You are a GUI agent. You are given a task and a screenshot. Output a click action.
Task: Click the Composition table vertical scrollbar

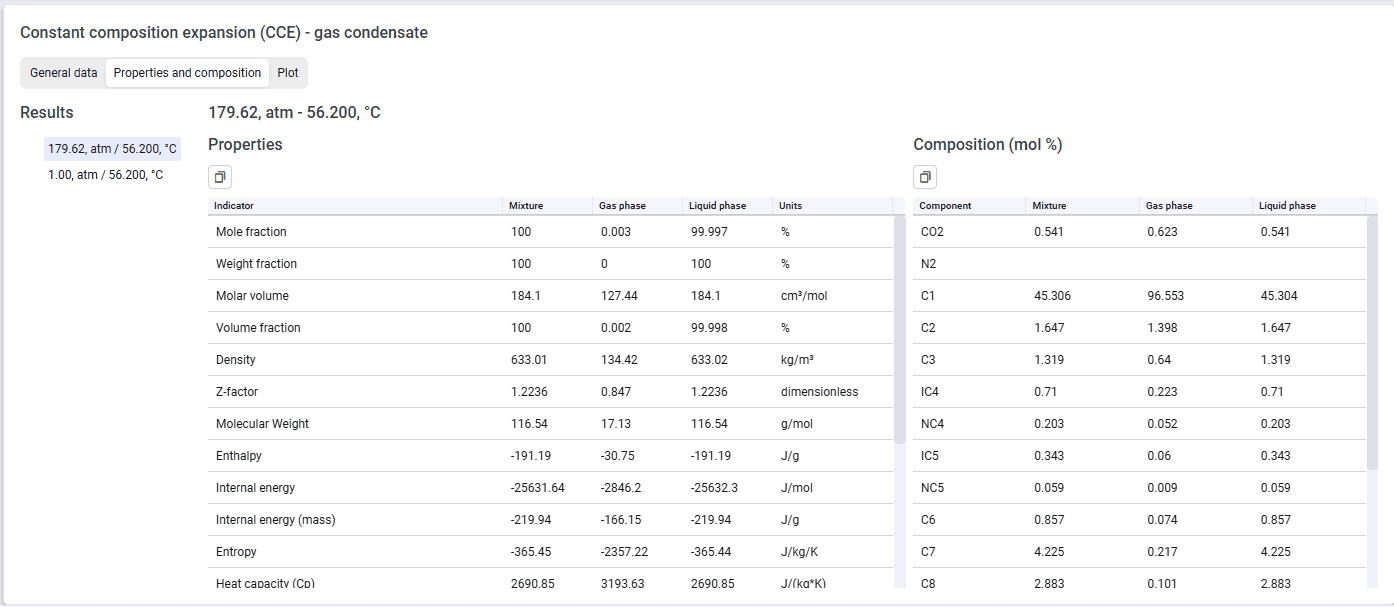coord(1372,345)
